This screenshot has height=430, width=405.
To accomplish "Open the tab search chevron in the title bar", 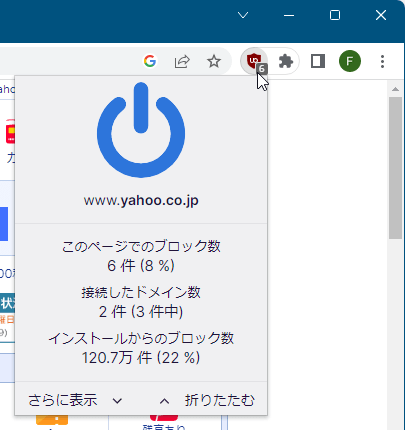I will (x=243, y=15).
